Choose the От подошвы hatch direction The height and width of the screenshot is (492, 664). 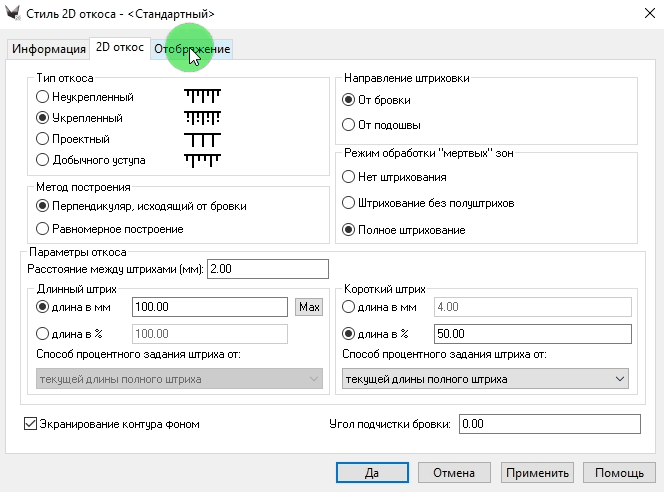pos(348,125)
